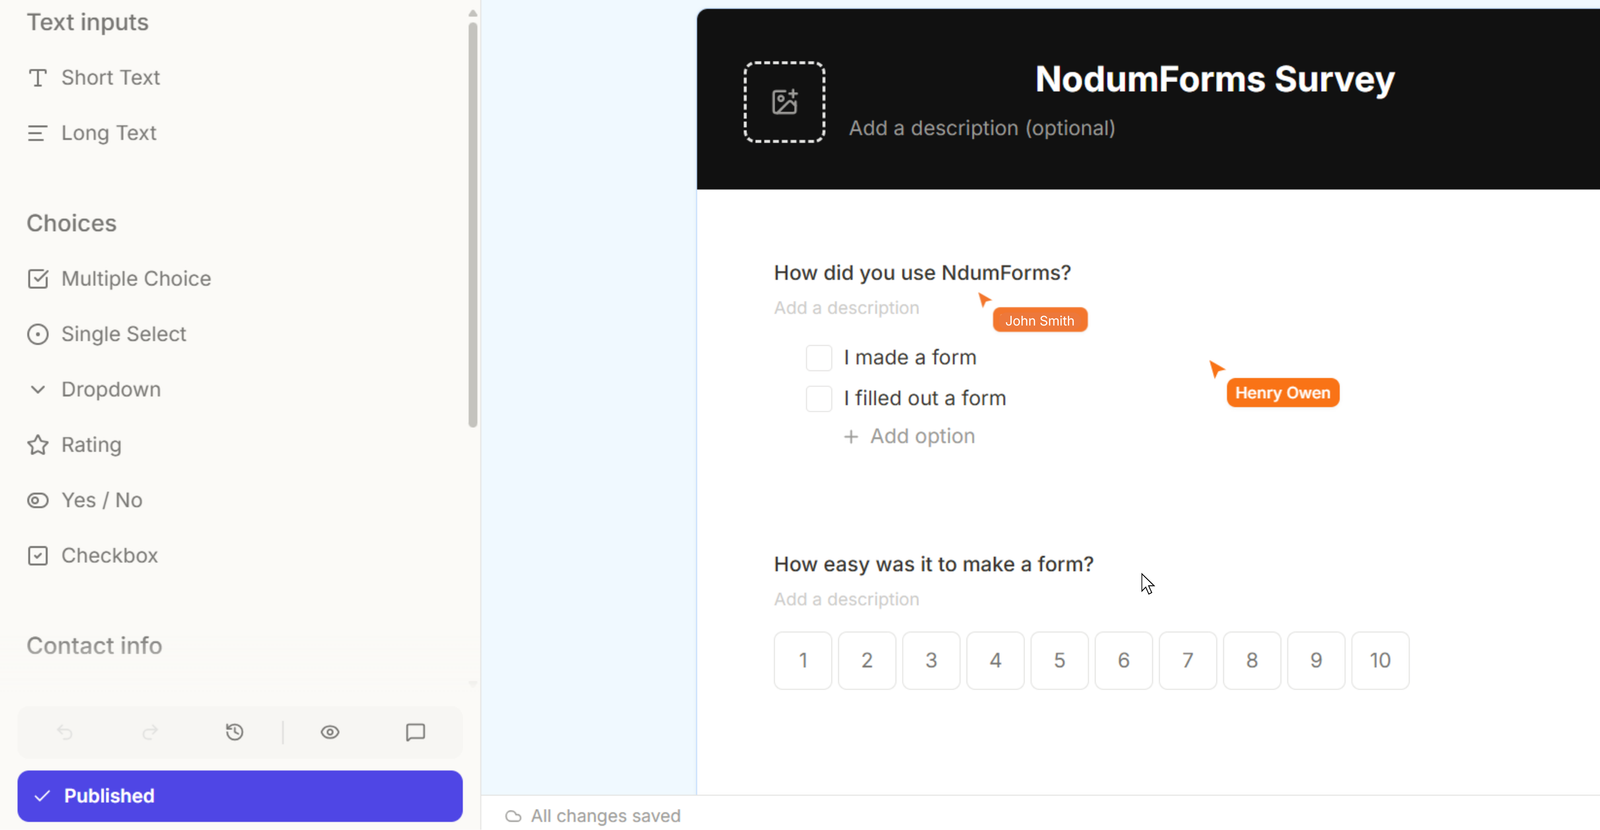Check the "I made a form" checkbox
1600x830 pixels.
pos(819,358)
